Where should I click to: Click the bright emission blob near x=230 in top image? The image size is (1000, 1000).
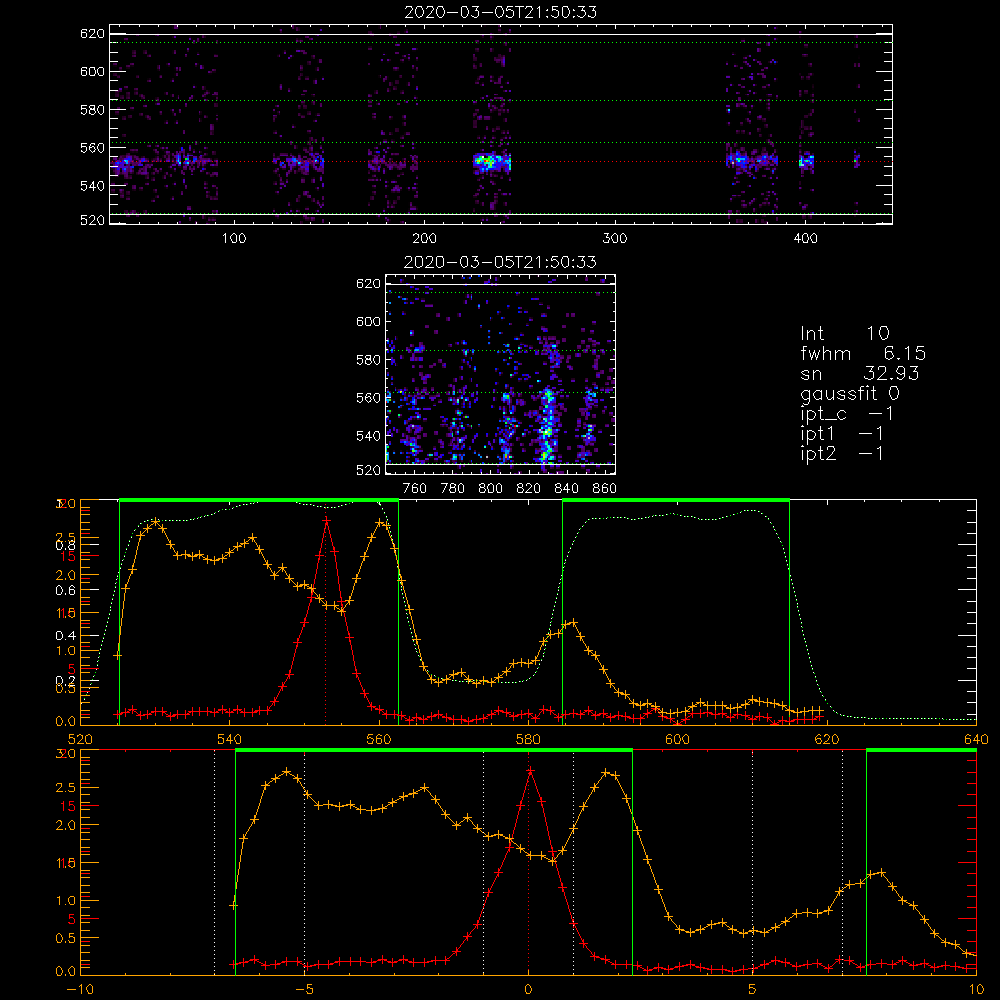[491, 161]
